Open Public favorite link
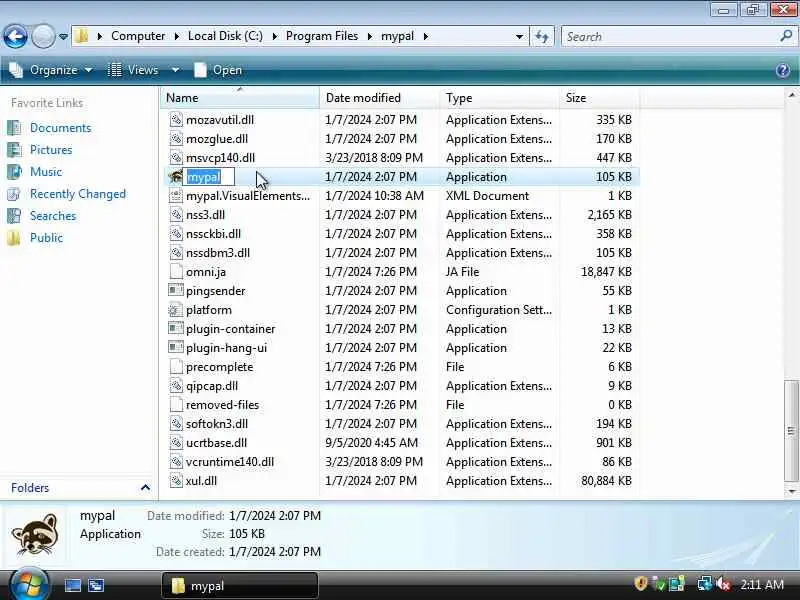The width and height of the screenshot is (800, 600). [x=46, y=238]
